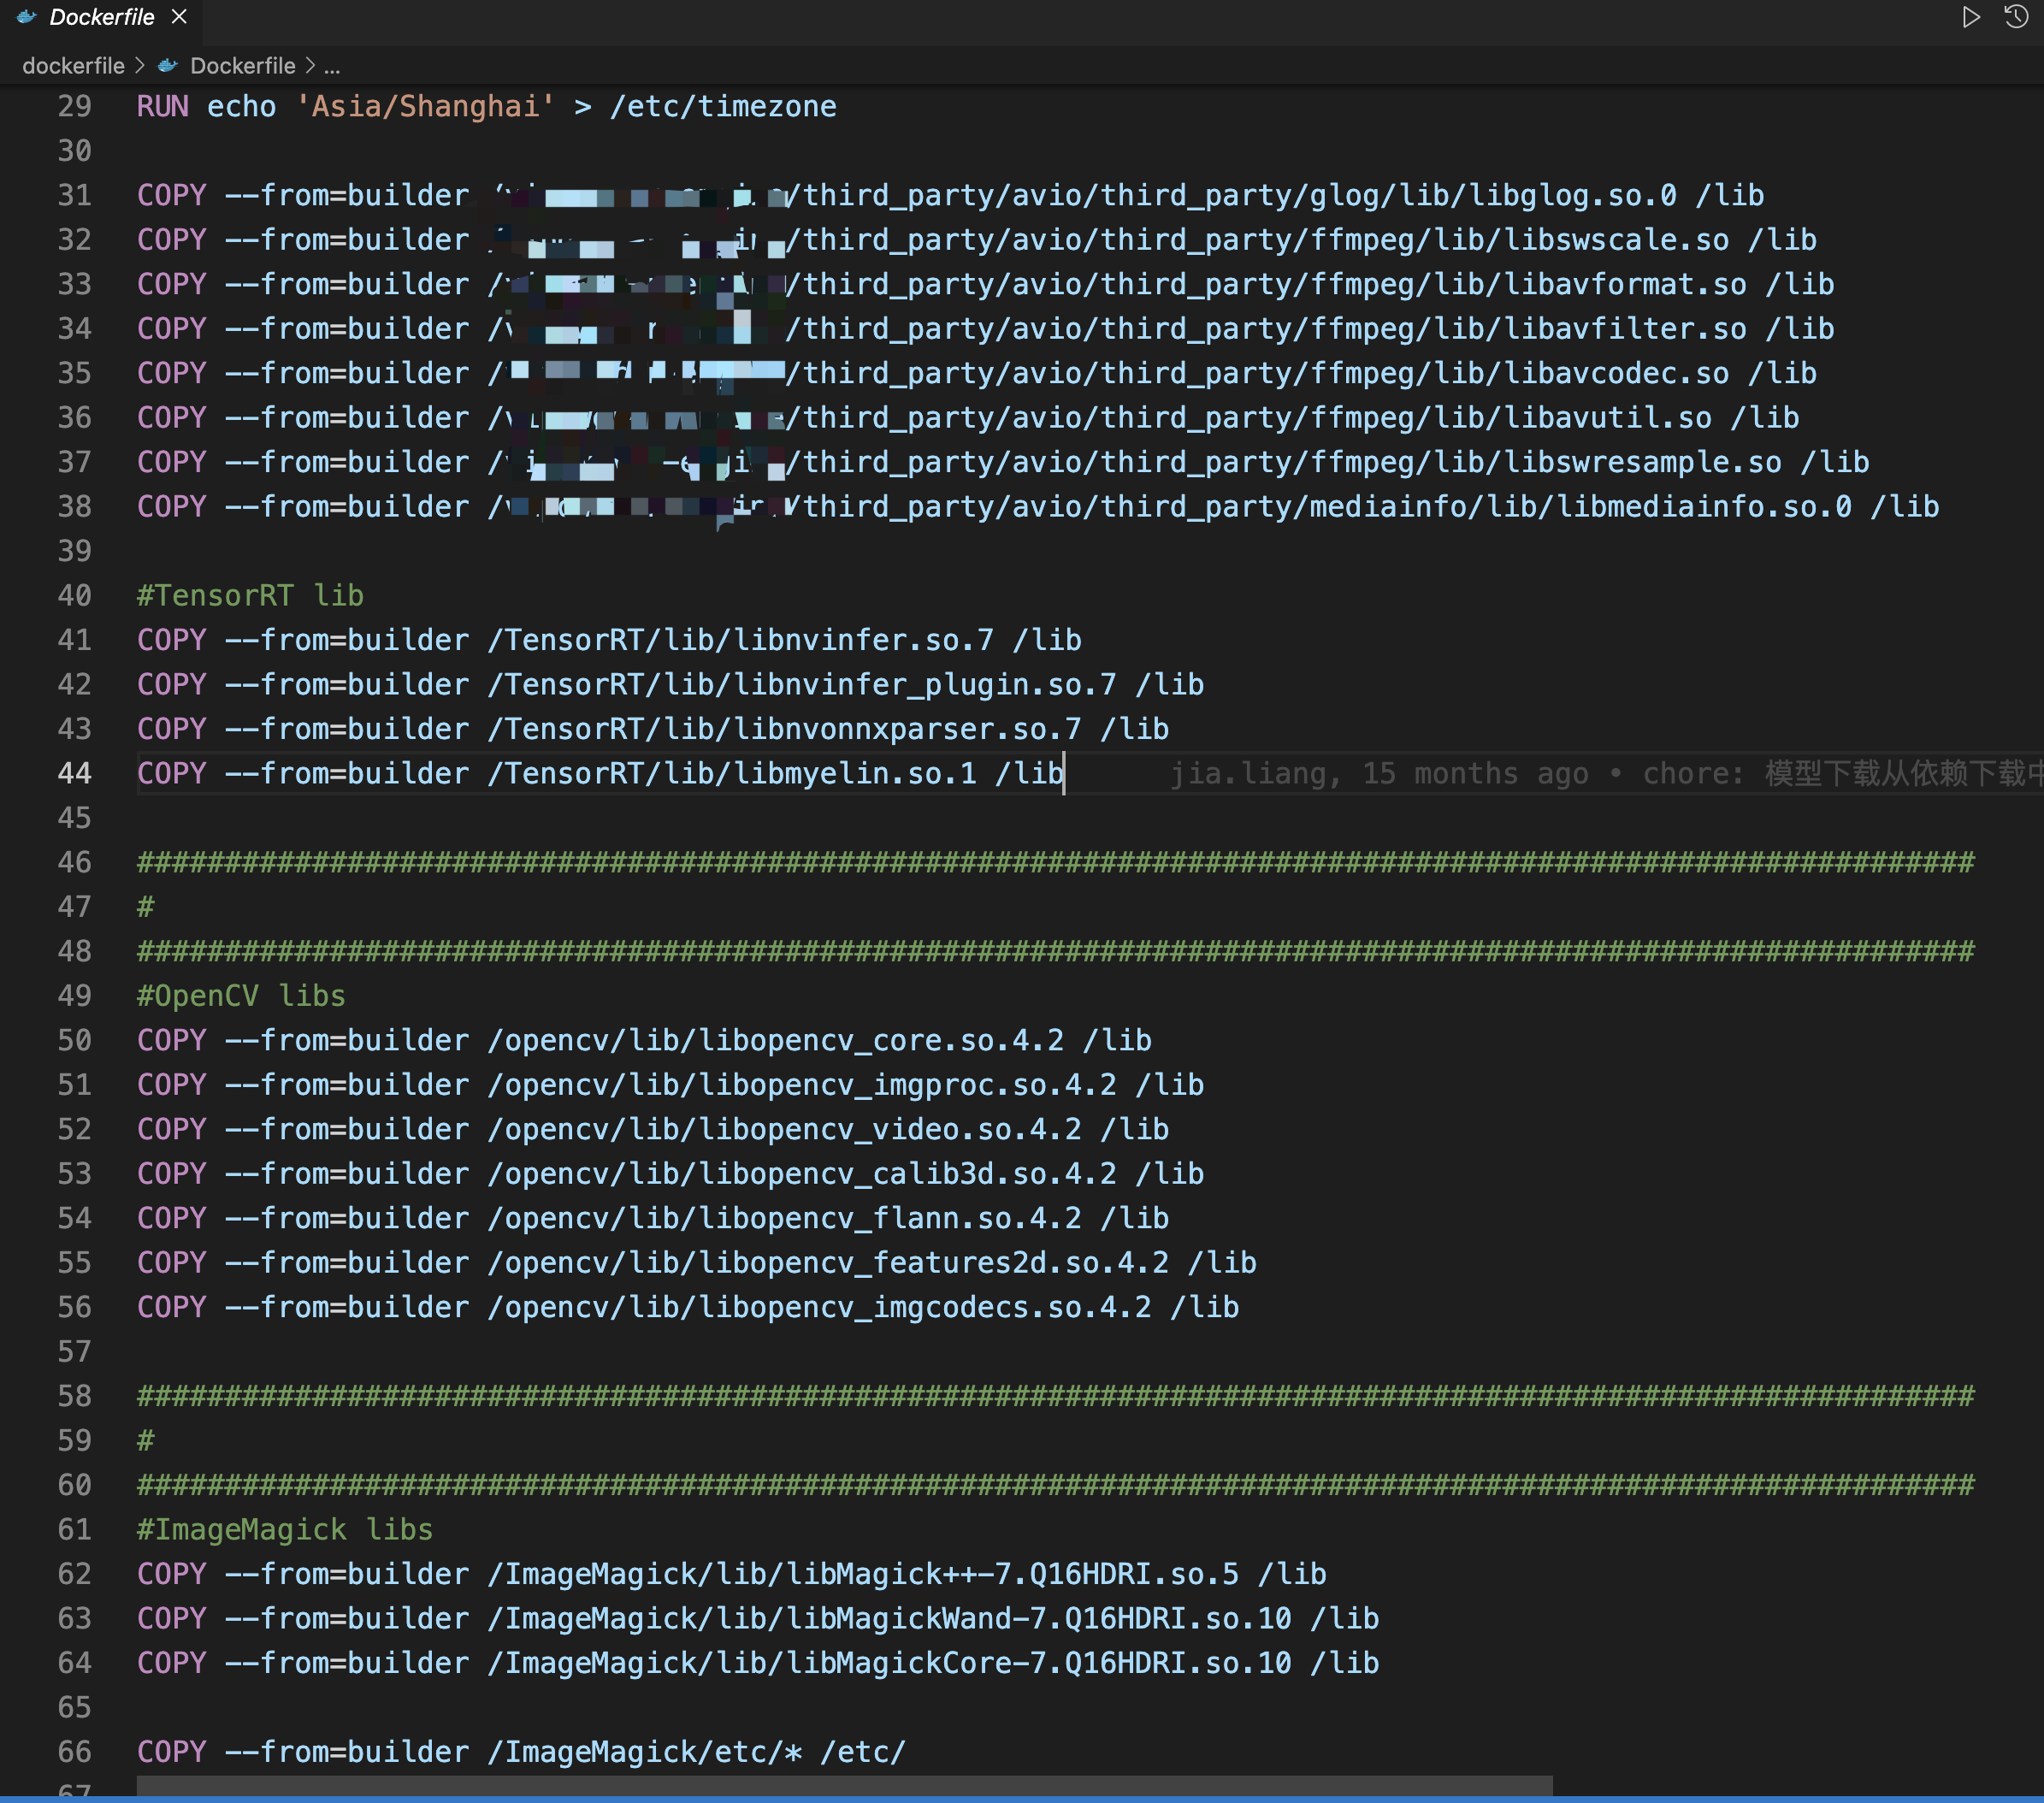The height and width of the screenshot is (1803, 2044).
Task: Click the lone '#' comment on line 59
Action: tap(146, 1441)
